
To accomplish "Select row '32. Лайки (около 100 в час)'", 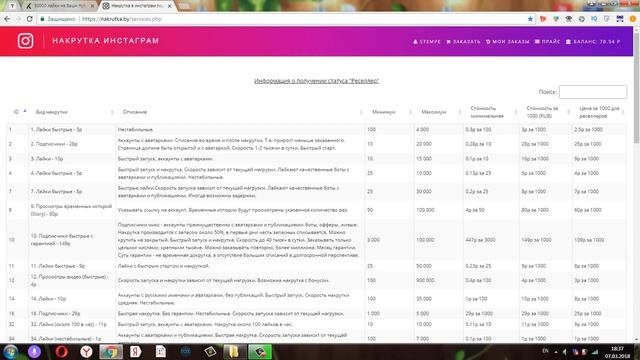I will point(316,324).
